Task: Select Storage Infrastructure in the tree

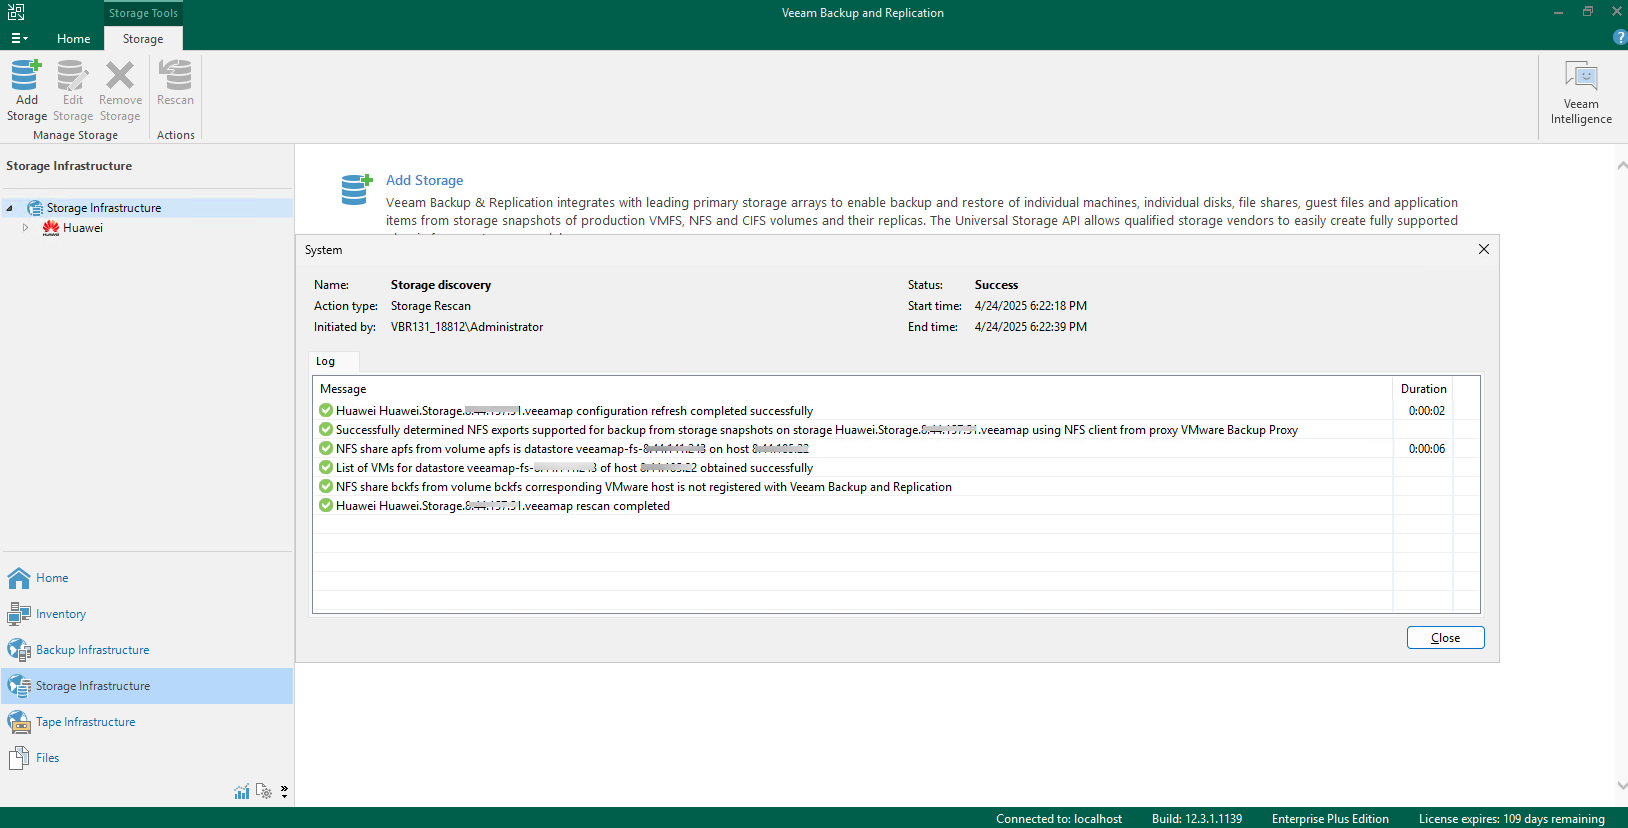Action: [104, 208]
